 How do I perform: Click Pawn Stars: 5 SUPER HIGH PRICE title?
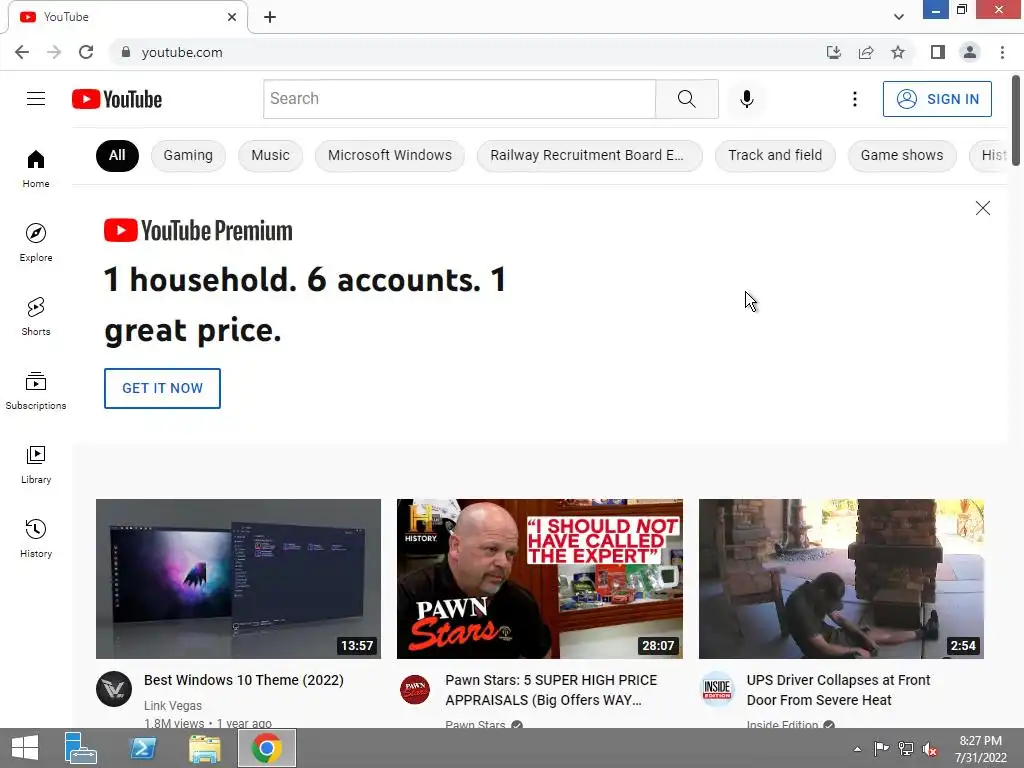point(551,690)
